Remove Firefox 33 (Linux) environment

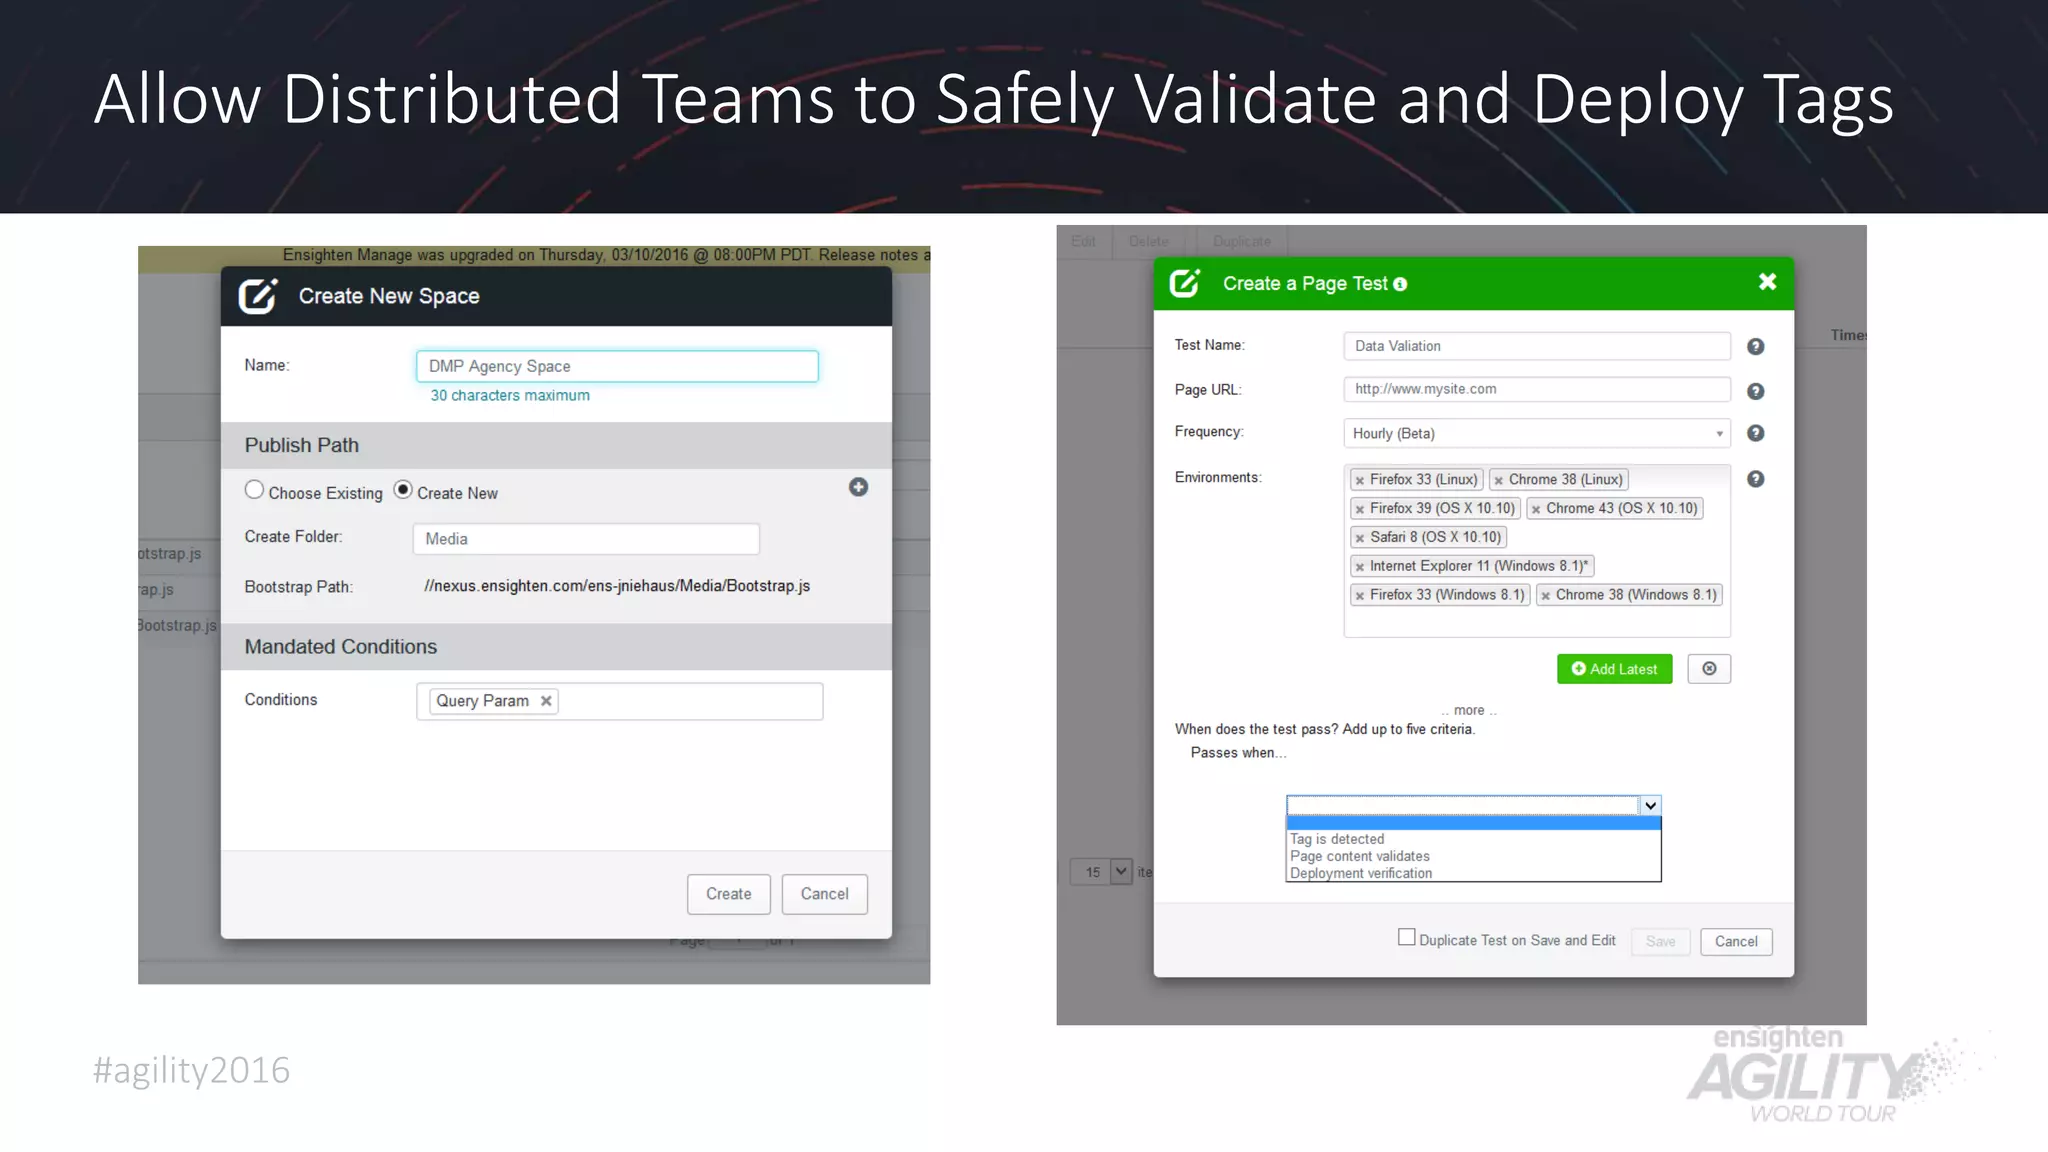point(1360,481)
